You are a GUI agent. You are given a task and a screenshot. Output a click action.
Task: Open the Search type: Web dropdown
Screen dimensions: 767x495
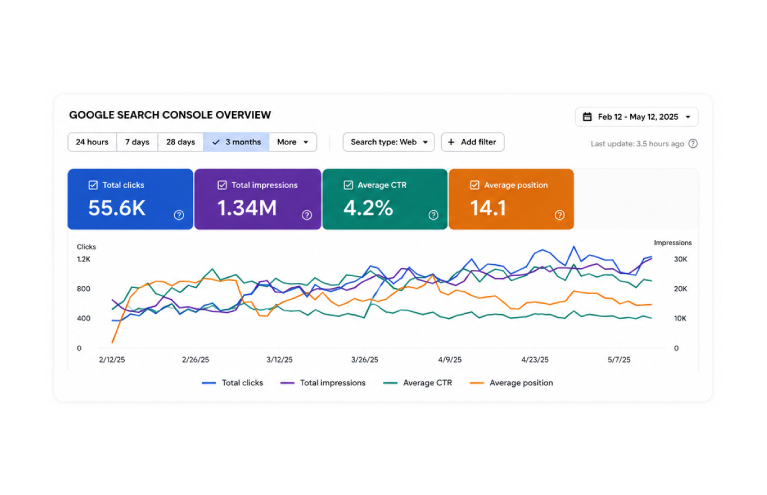(388, 142)
